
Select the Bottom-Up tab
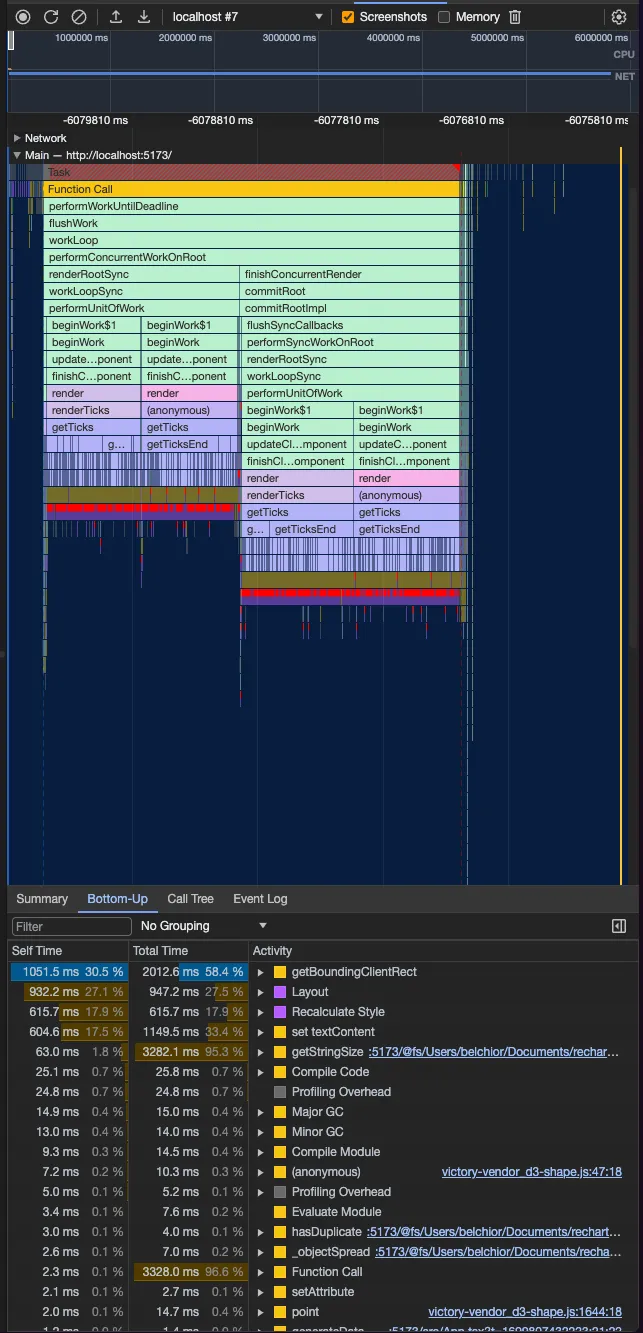pos(117,899)
